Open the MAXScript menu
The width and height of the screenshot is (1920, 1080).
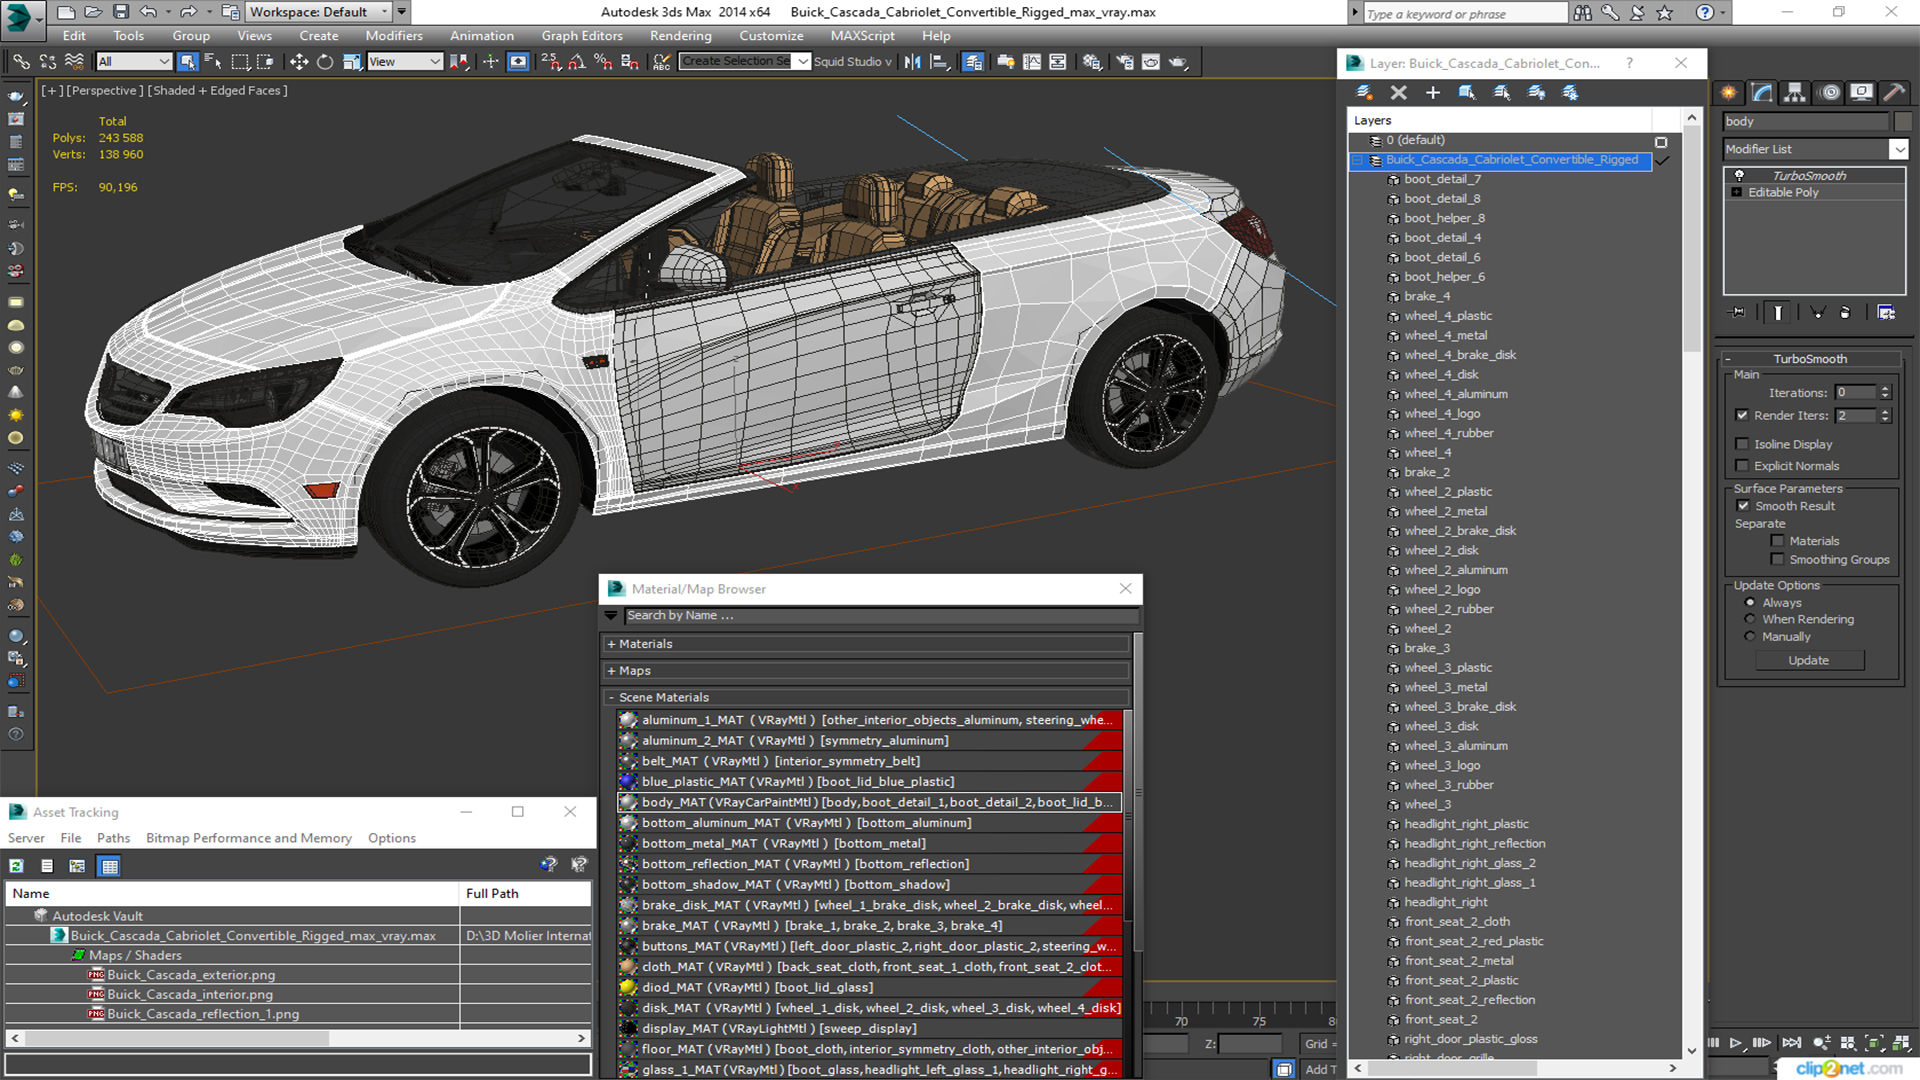click(x=862, y=36)
